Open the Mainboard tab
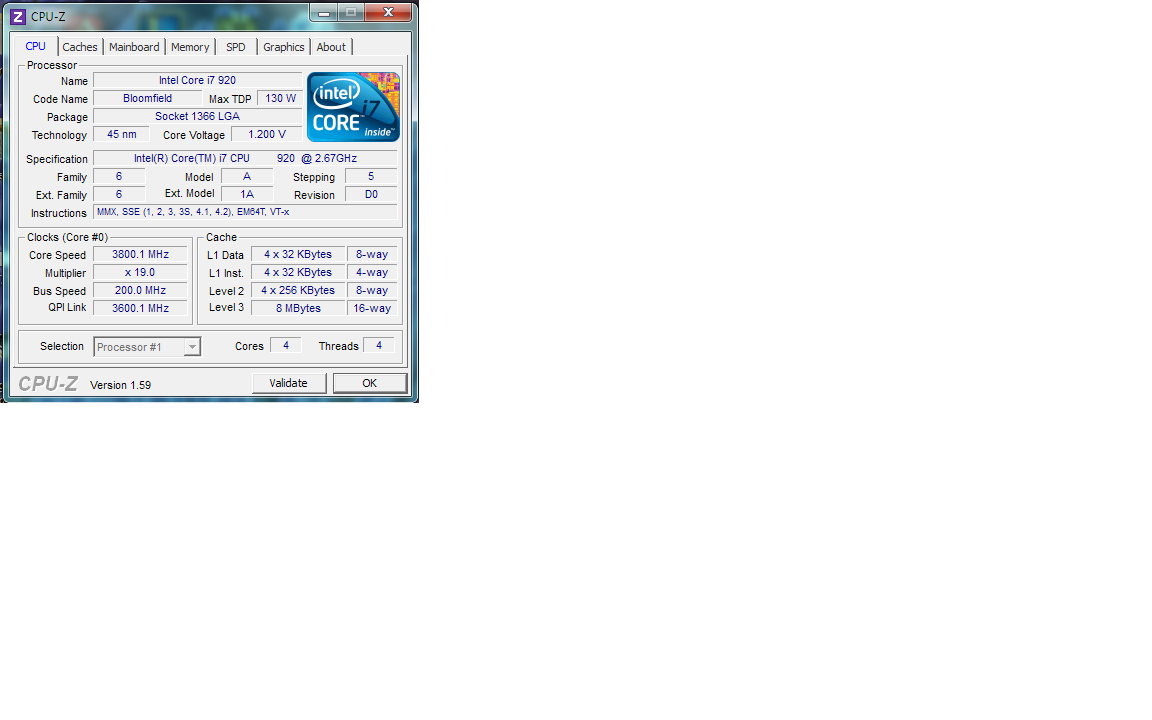Screen dimensions: 1152x720 [x=134, y=47]
